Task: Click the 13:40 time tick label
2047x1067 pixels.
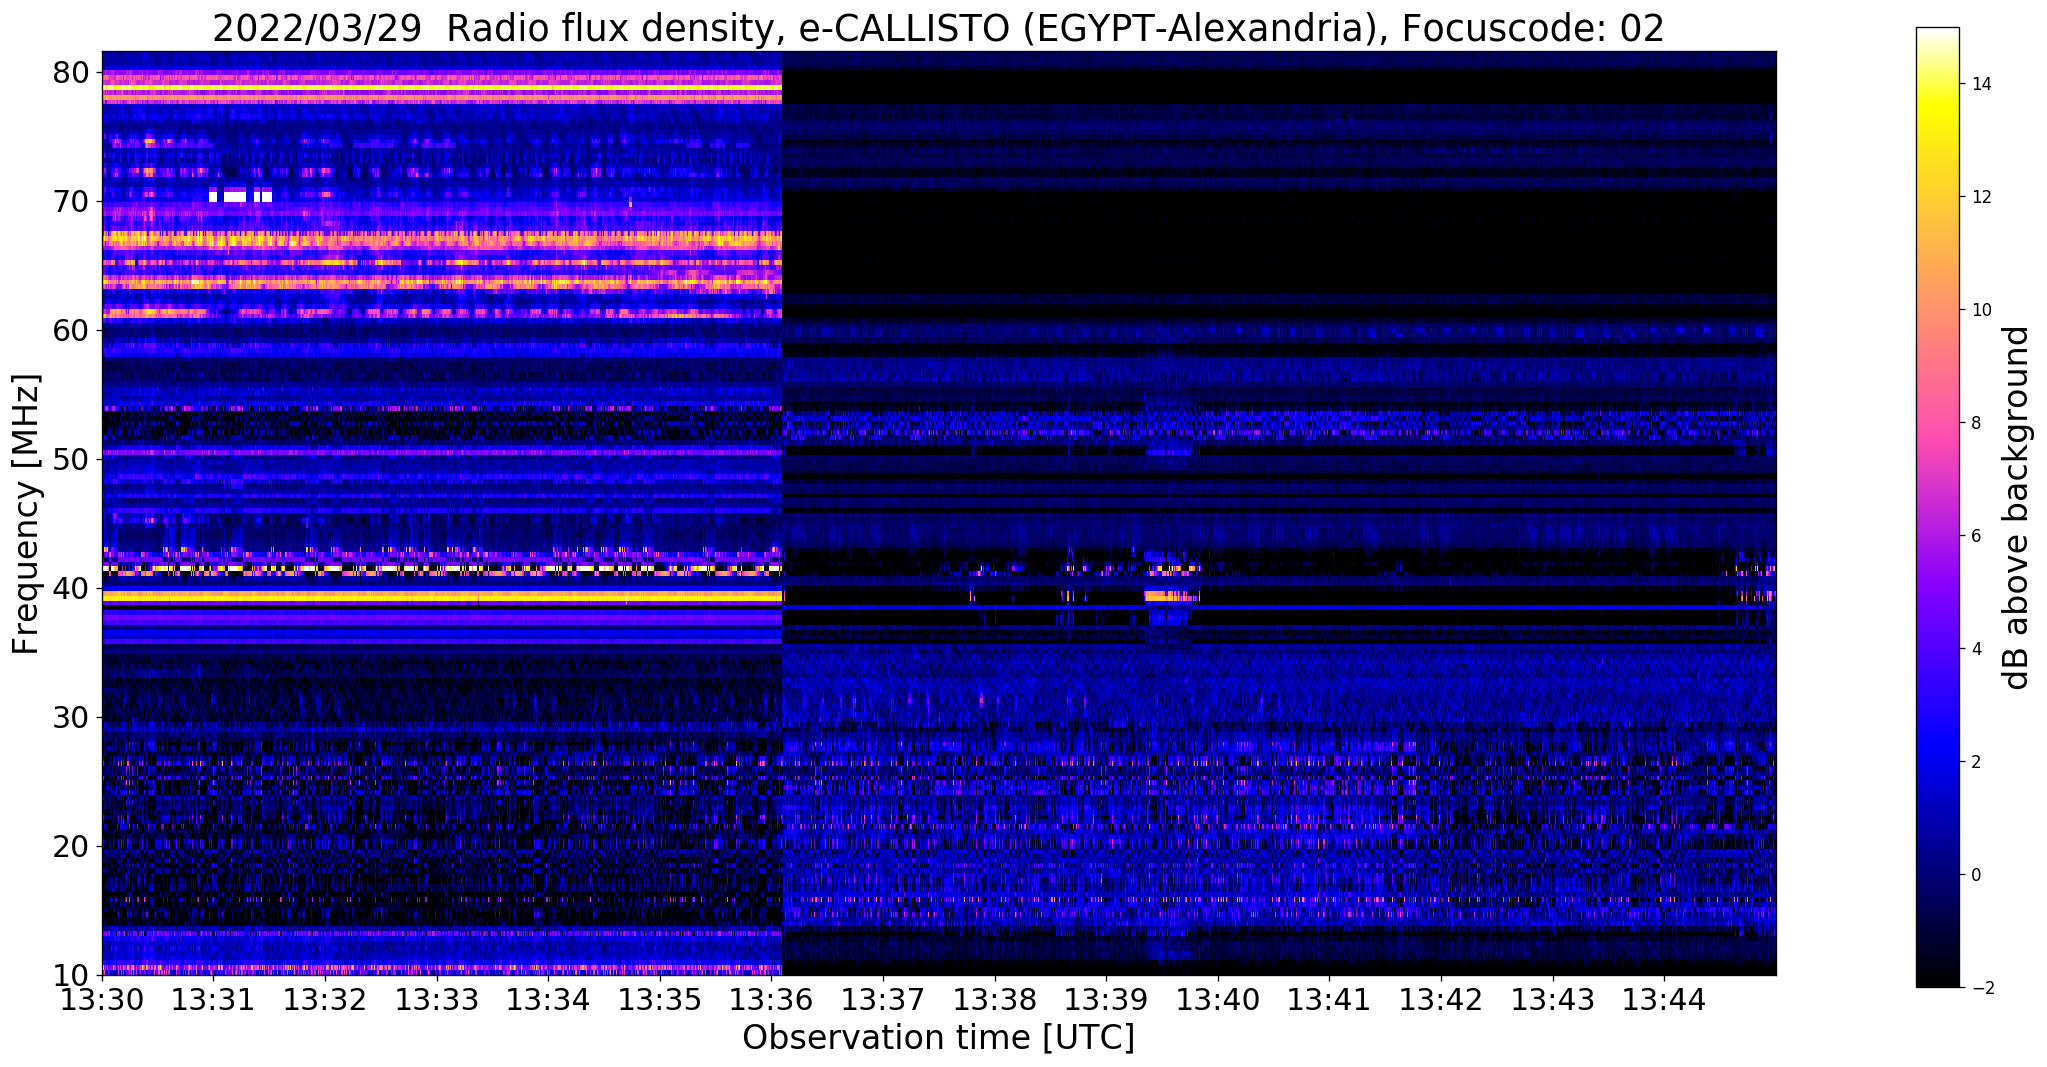Action: pos(1218,999)
